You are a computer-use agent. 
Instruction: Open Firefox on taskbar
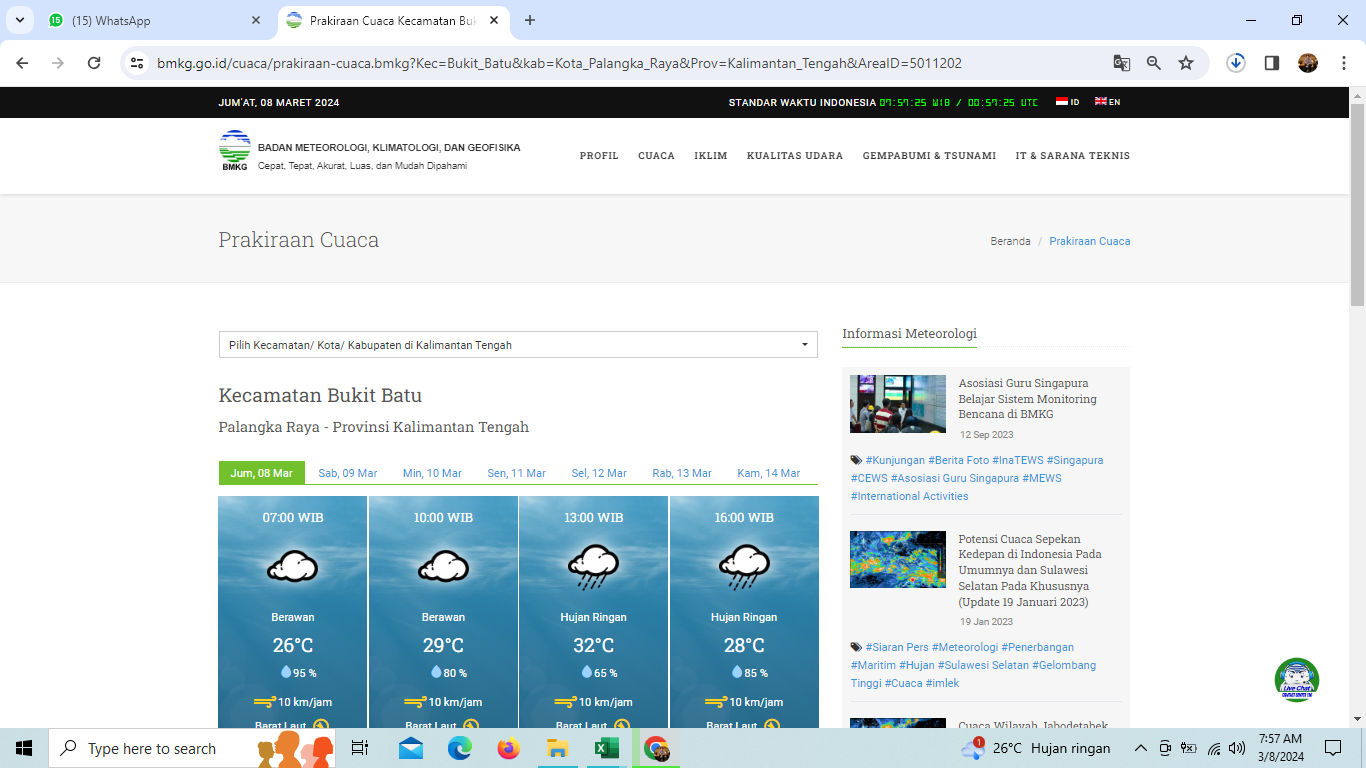(x=509, y=748)
